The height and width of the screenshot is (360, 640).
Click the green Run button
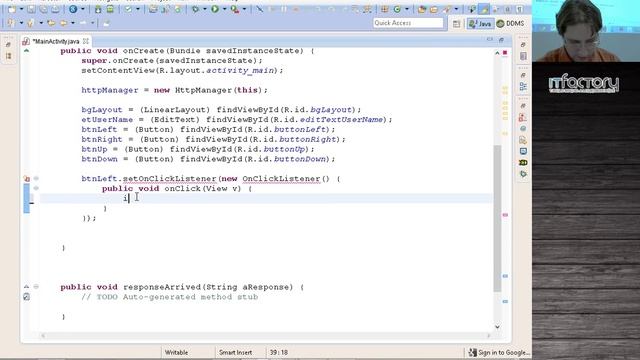coord(215,9)
